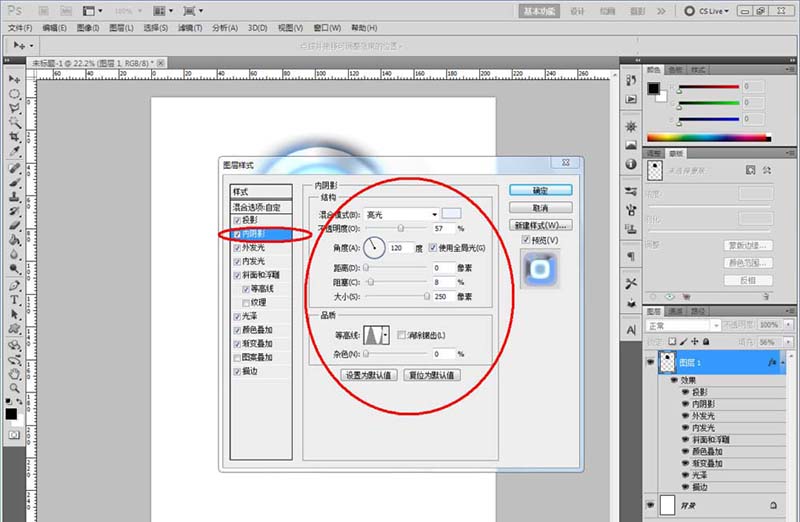
Task: Open the 混合模式 blend mode dropdown
Action: [402, 215]
